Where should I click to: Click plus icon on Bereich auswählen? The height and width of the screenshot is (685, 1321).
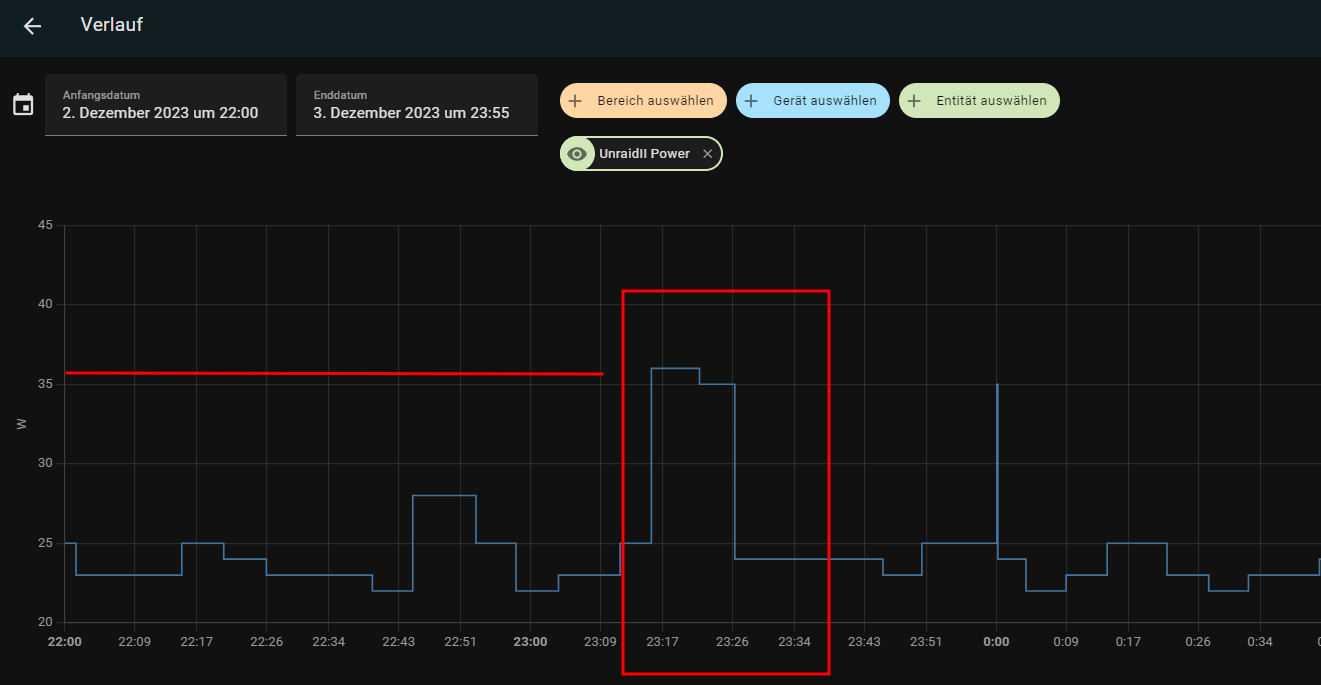point(575,101)
